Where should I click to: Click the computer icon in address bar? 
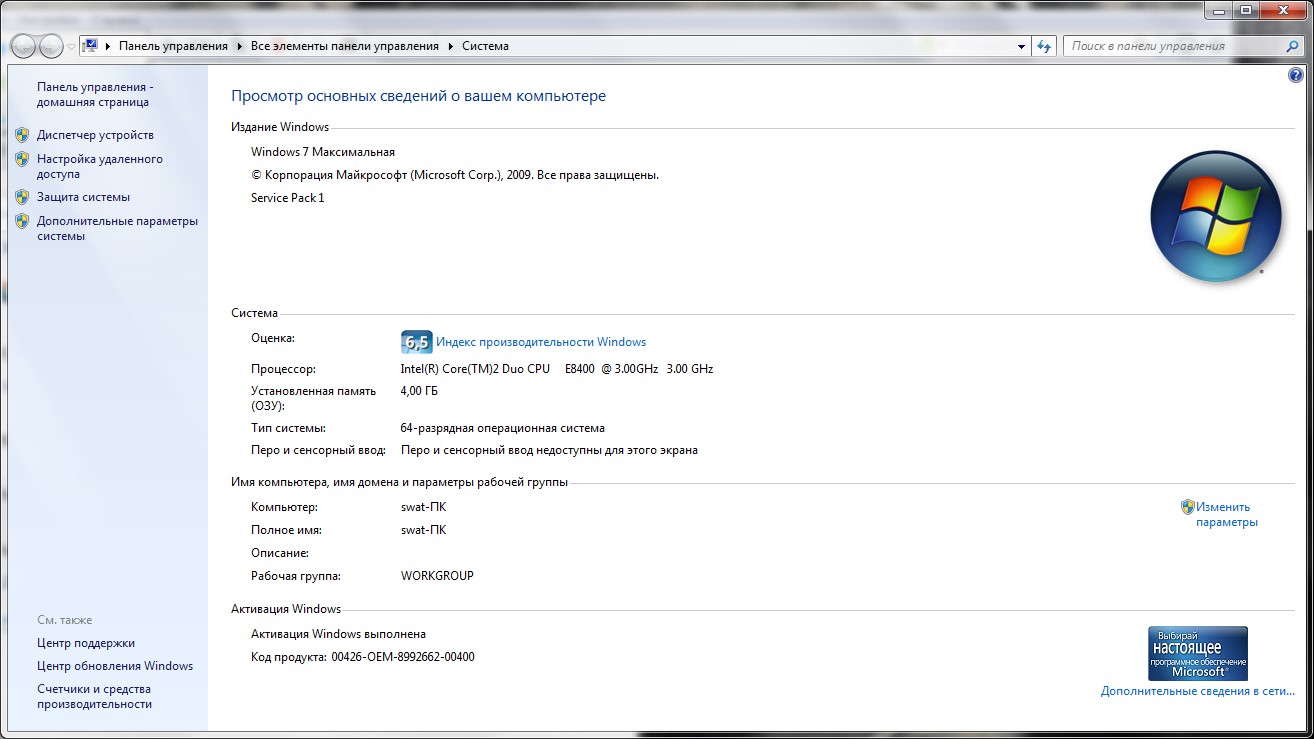90,46
